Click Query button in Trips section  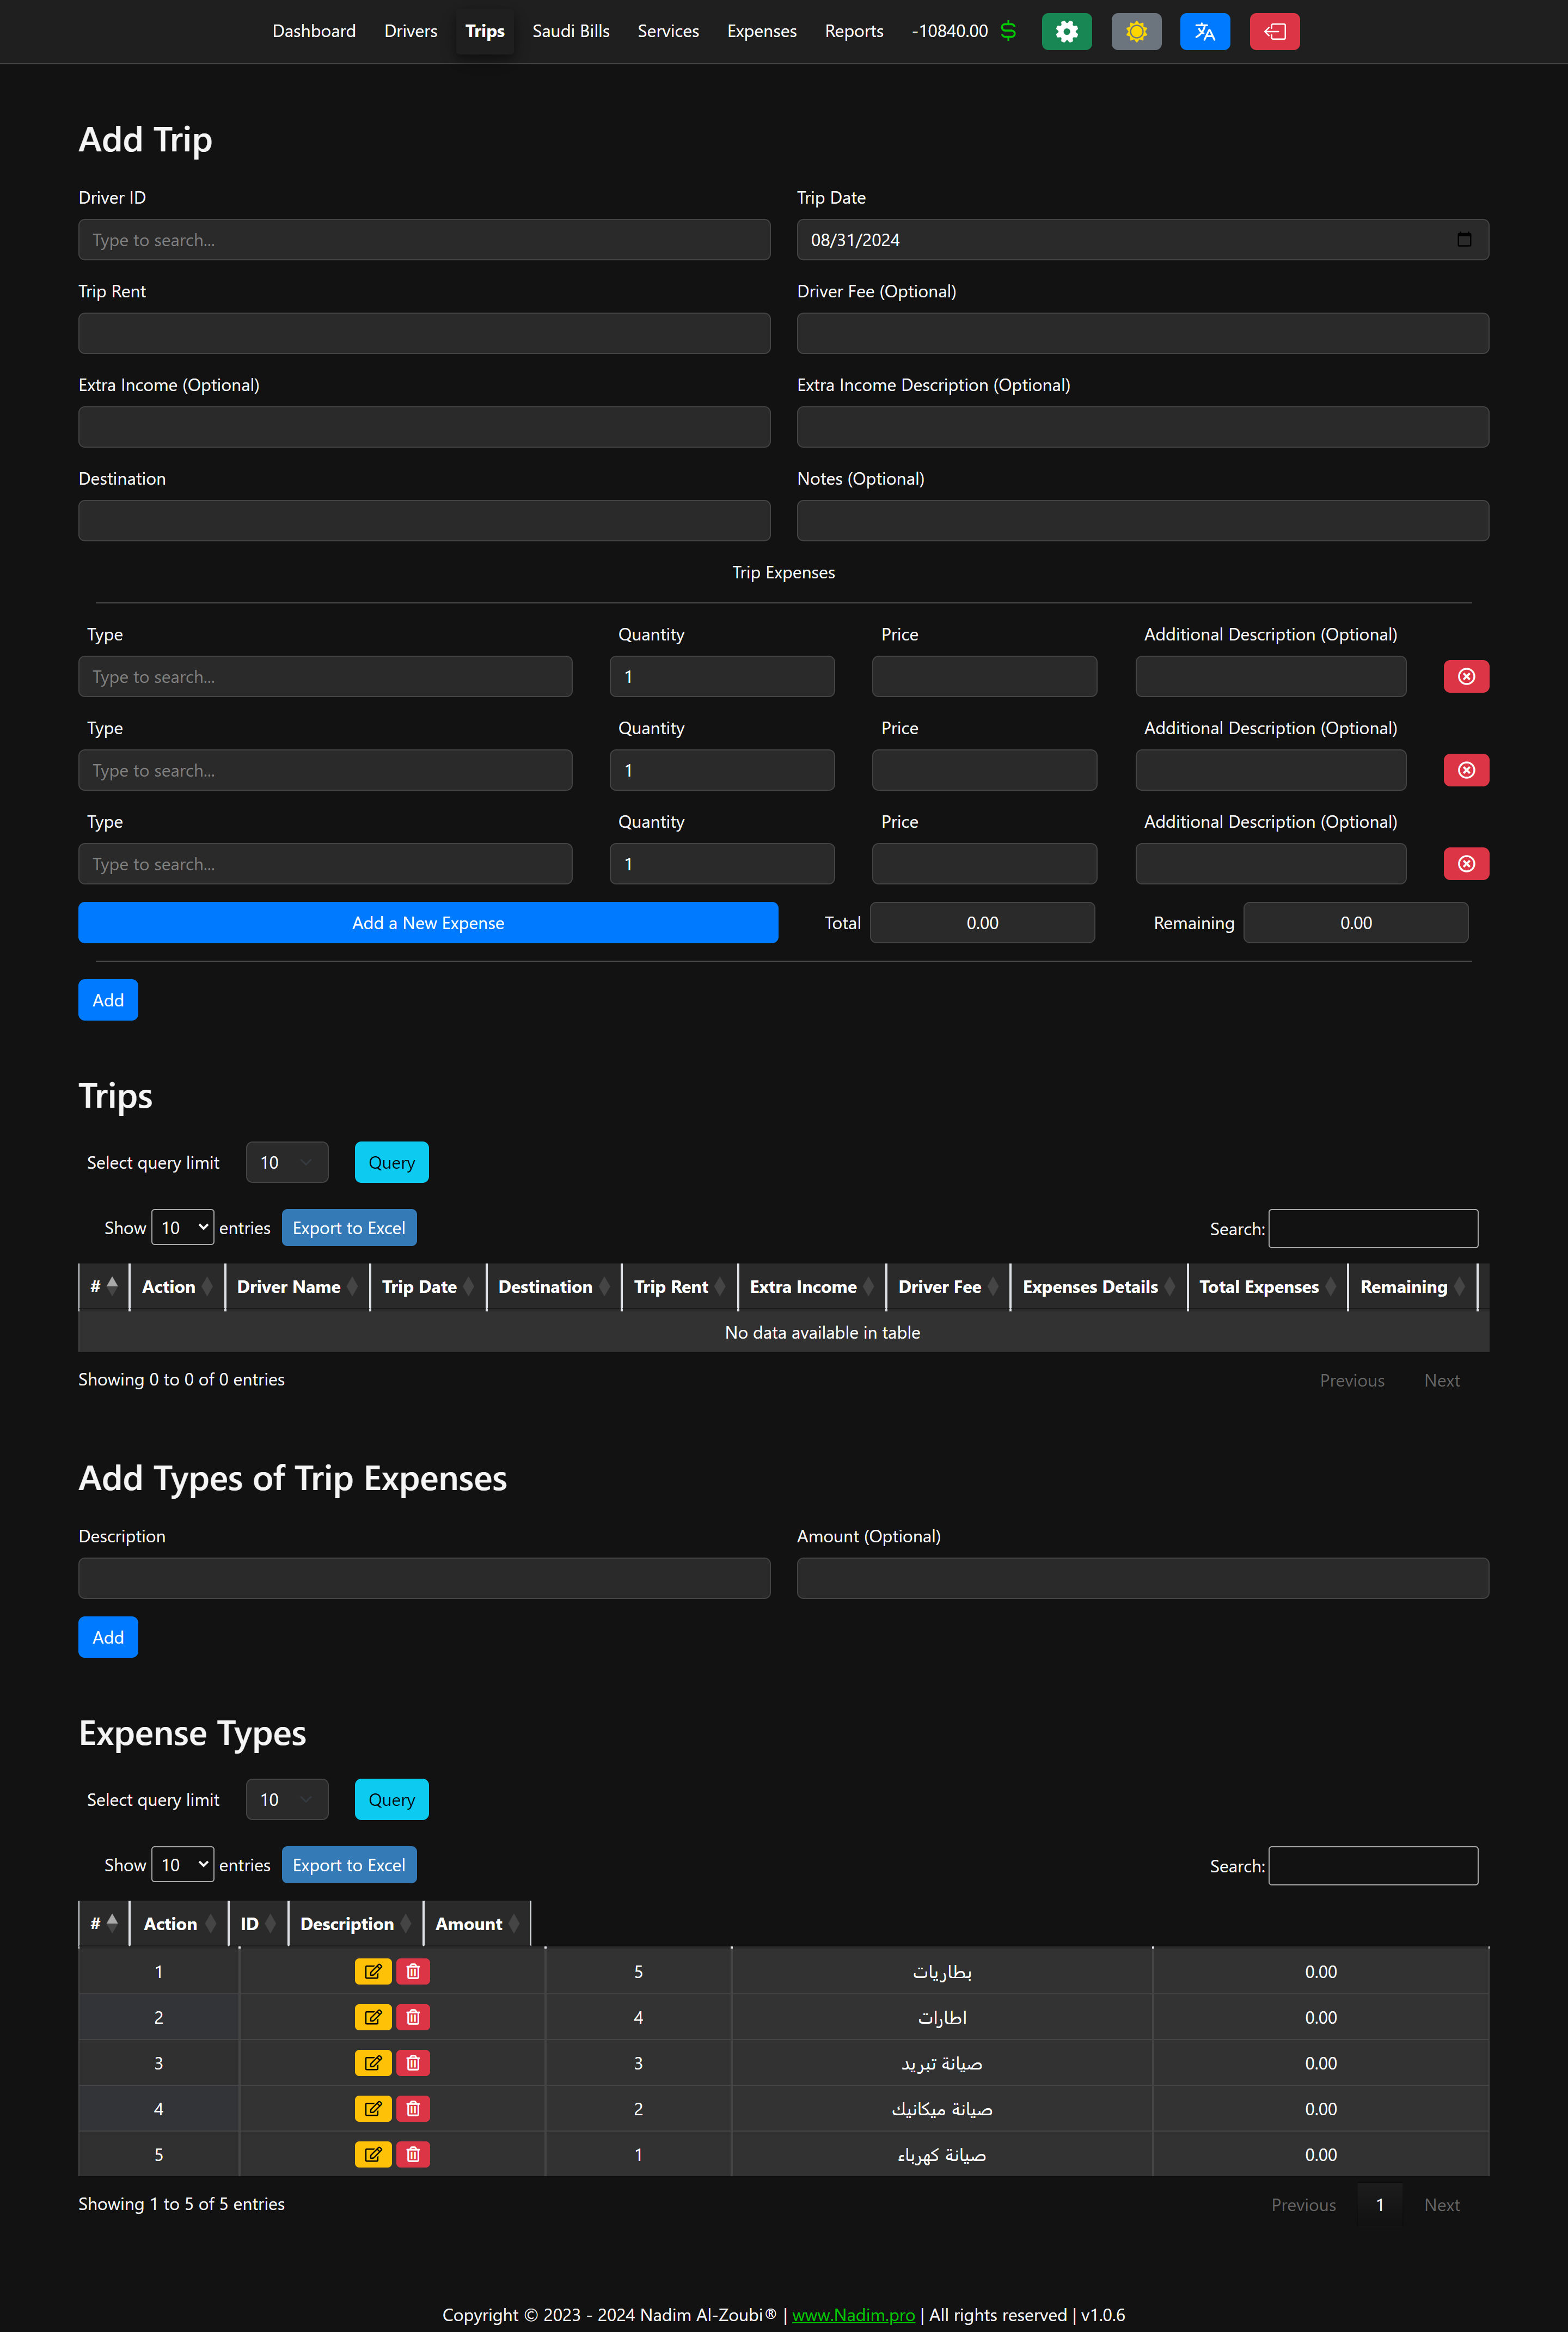pyautogui.click(x=392, y=1162)
